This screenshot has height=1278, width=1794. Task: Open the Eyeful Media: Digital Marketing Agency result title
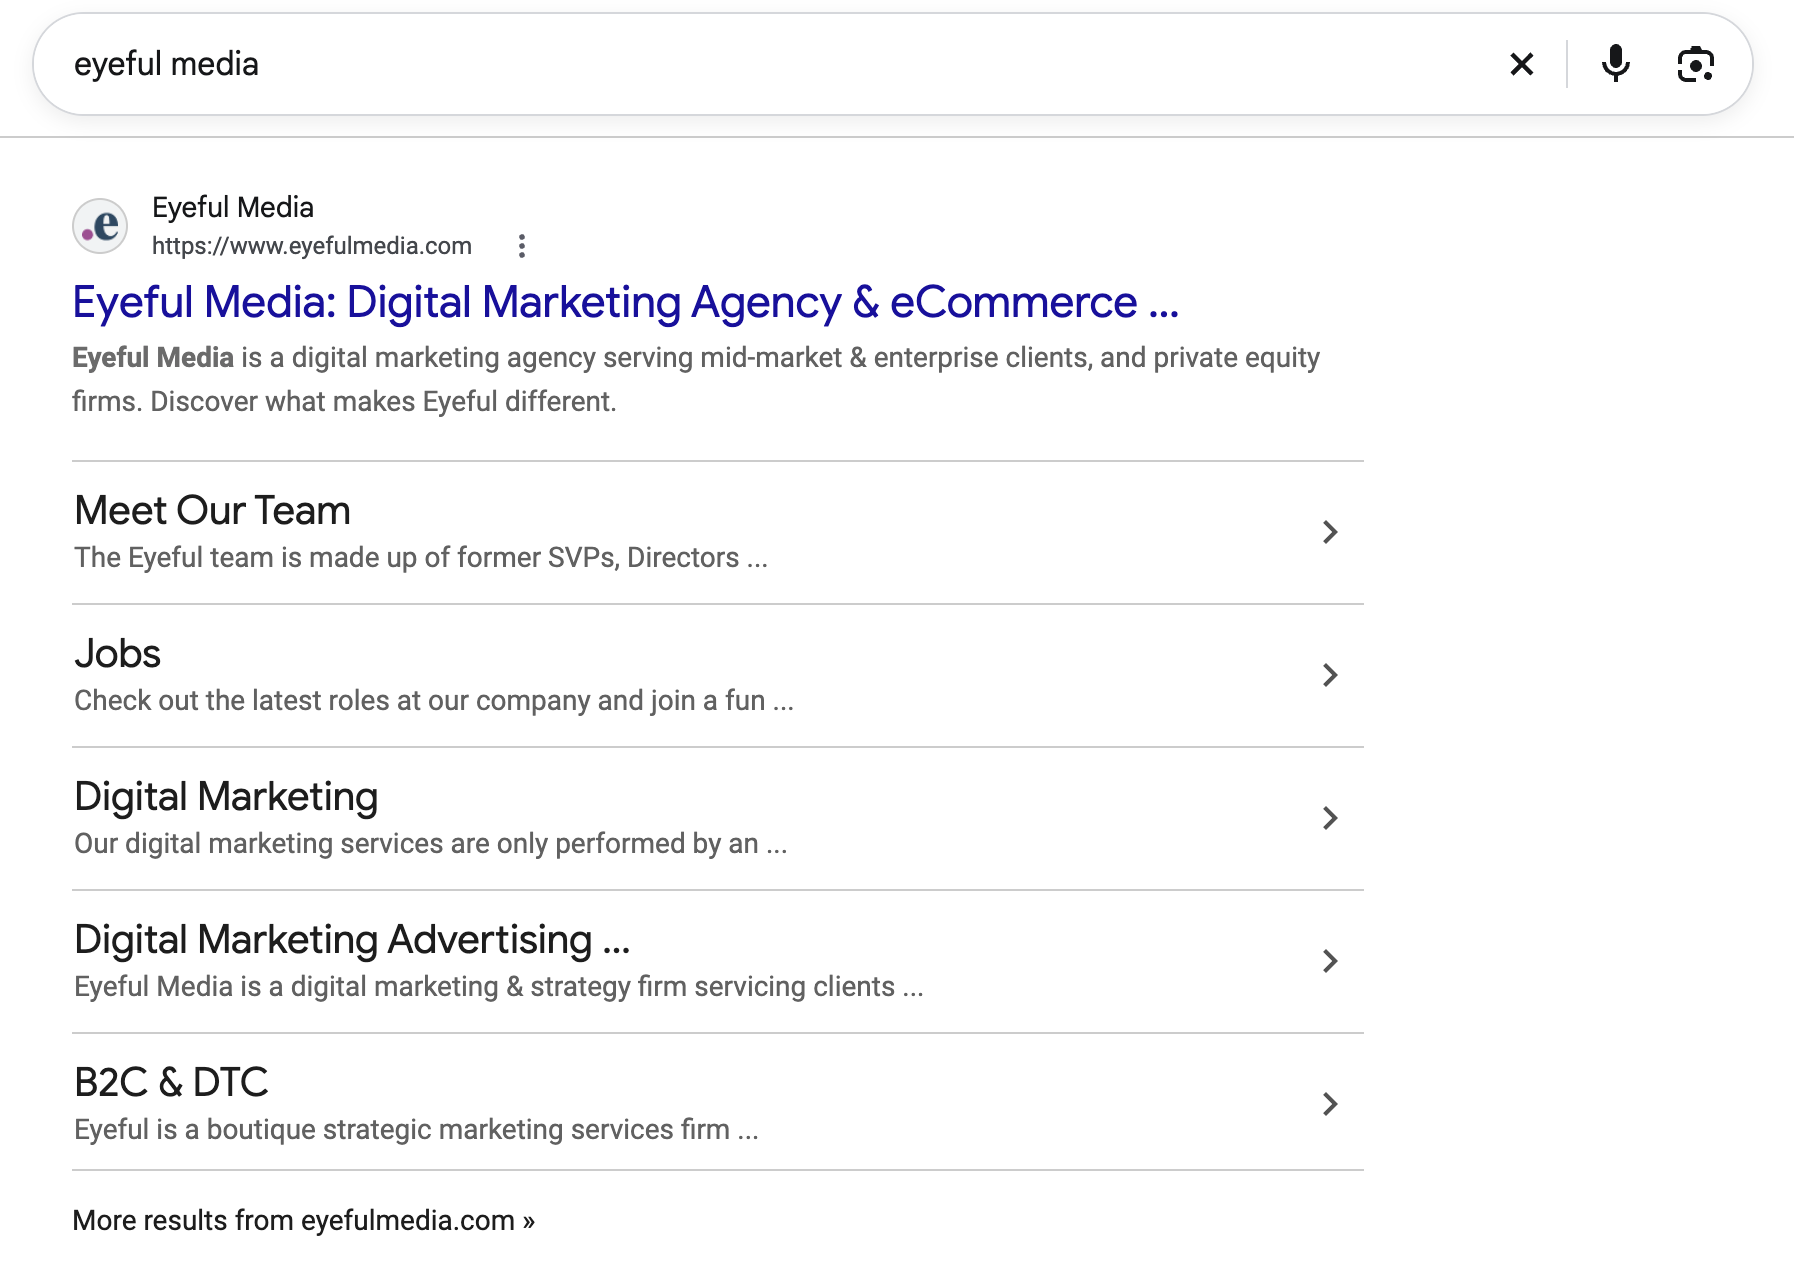point(626,302)
